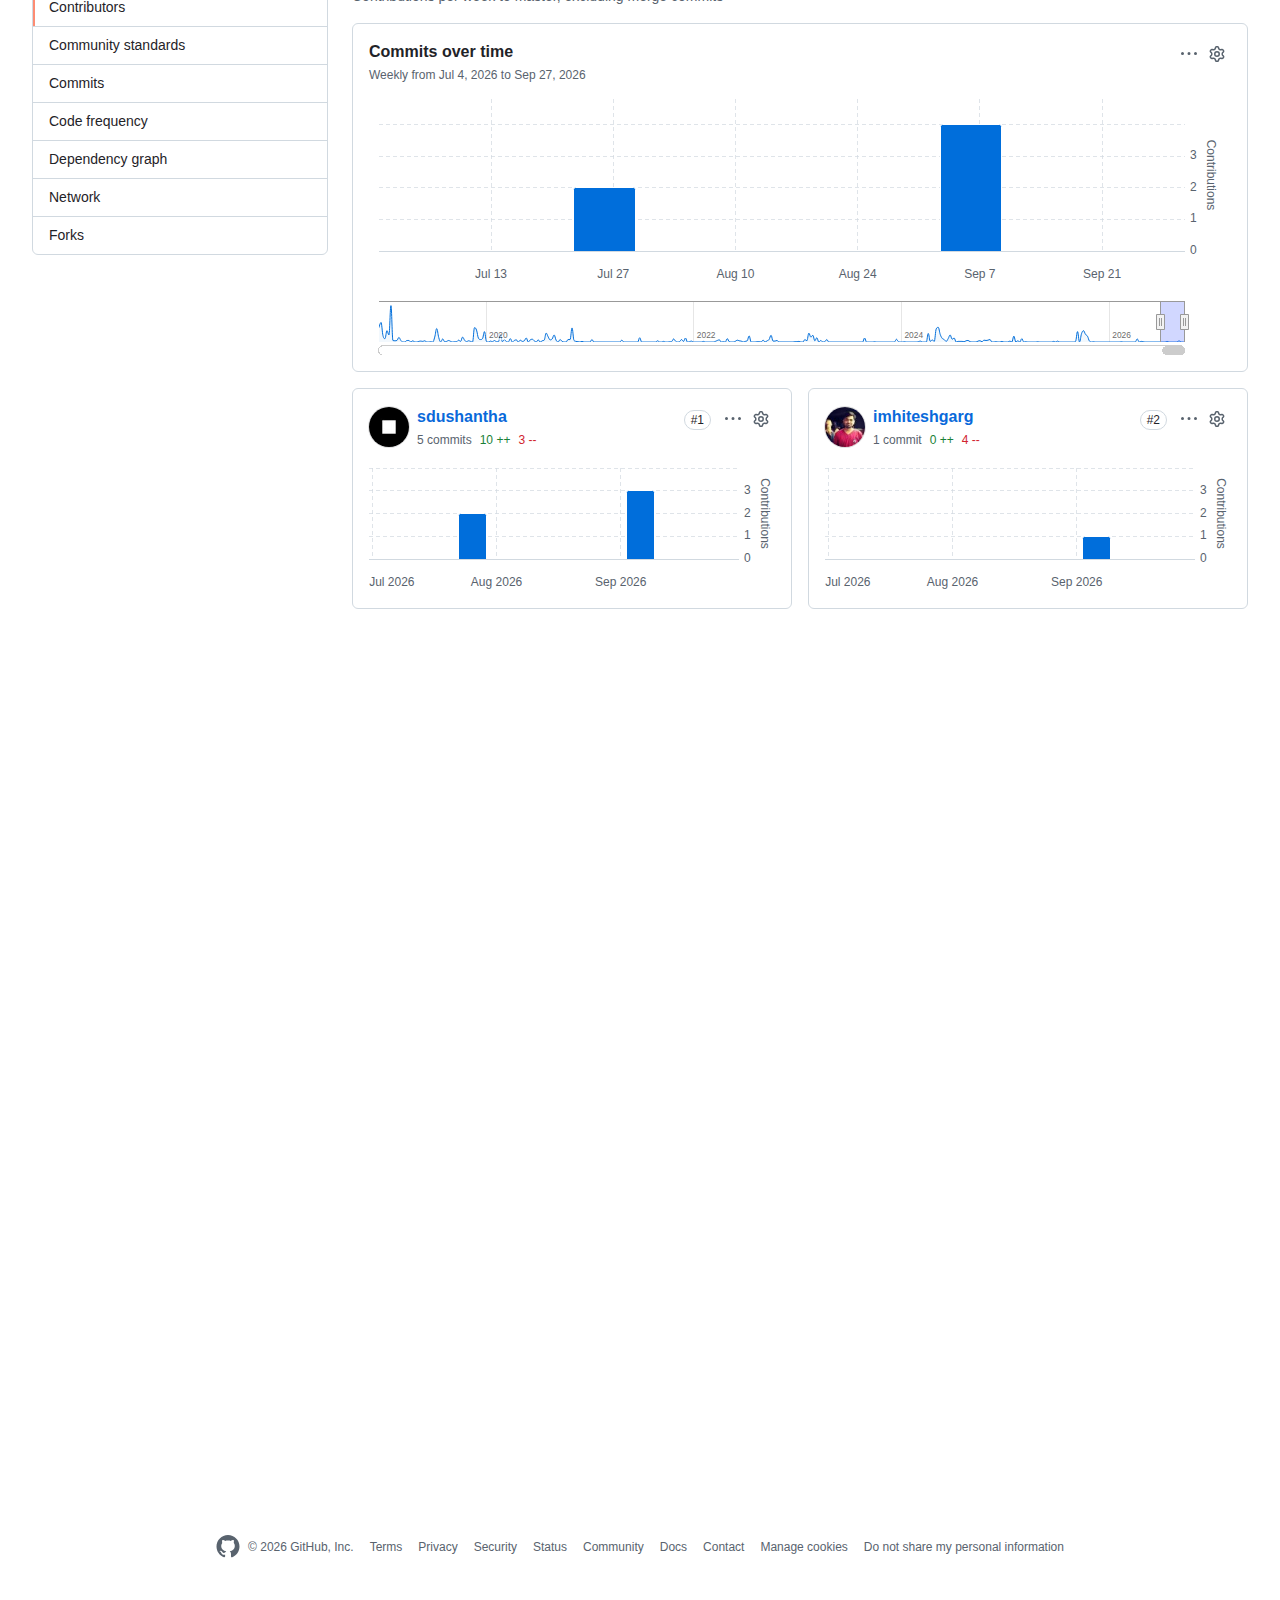Click sdushantha's avatar icon
1280x1600 pixels.
click(x=389, y=427)
